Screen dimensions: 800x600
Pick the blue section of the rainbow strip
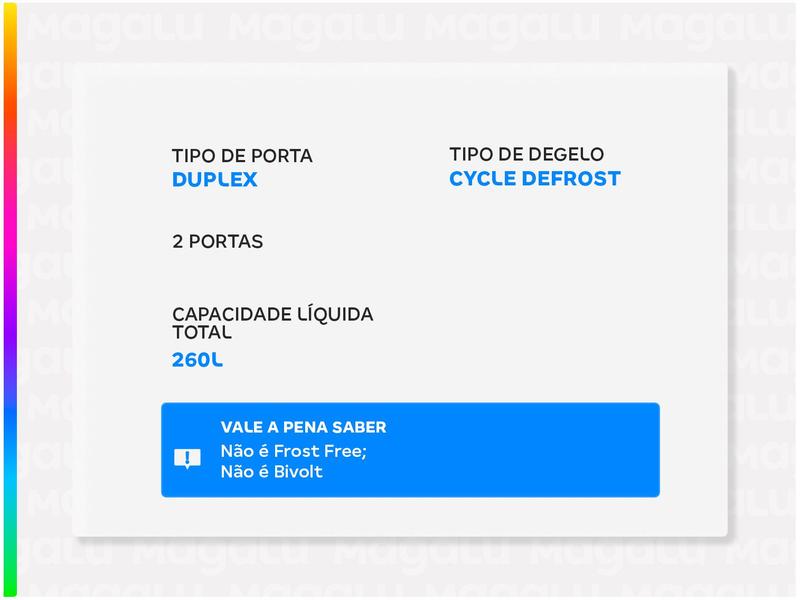[x=9, y=420]
